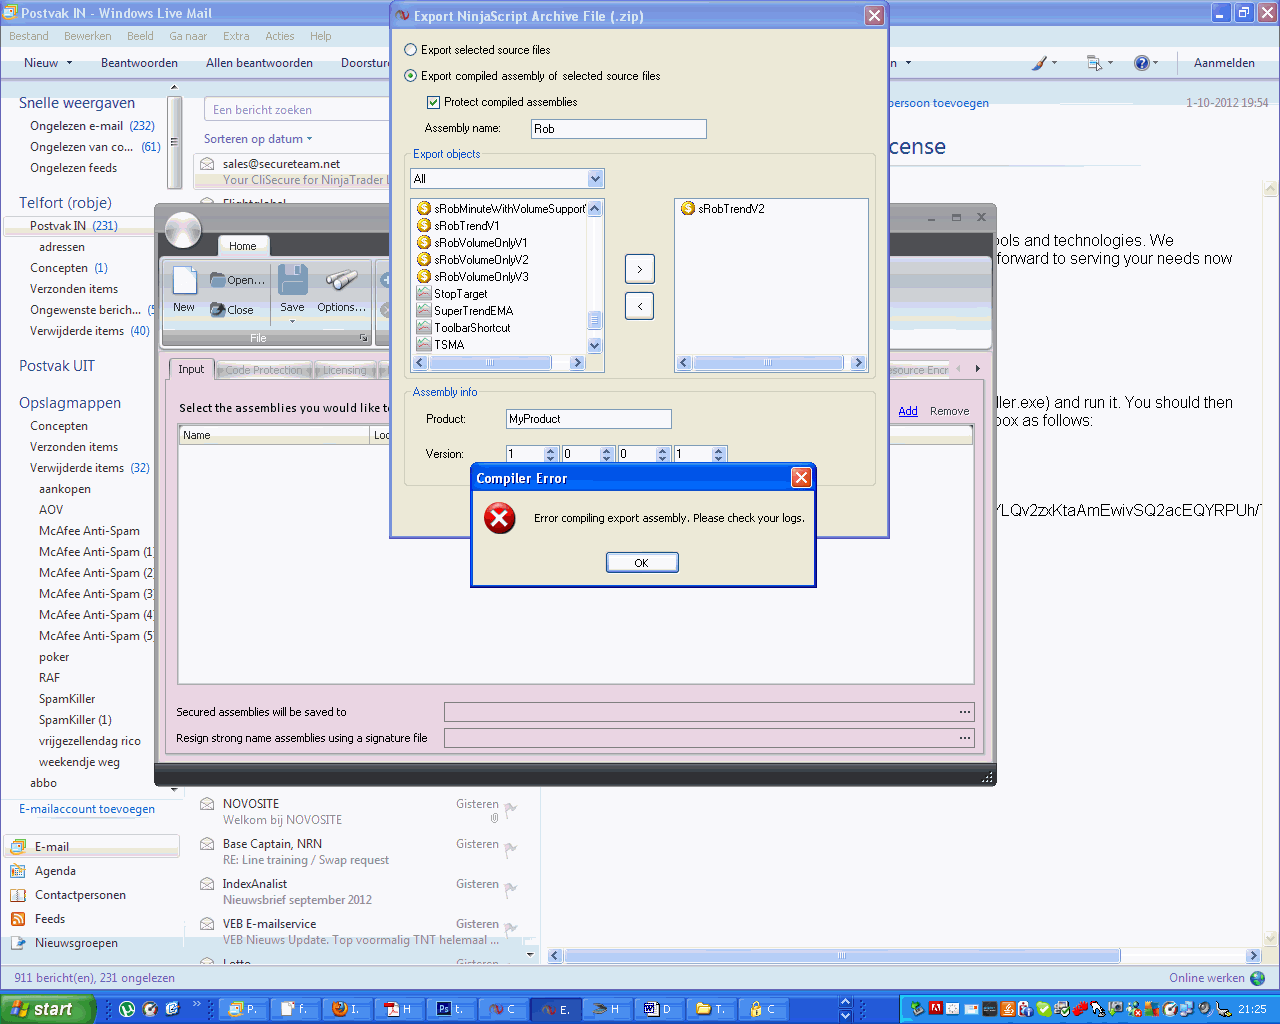The width and height of the screenshot is (1280, 1024).
Task: Expand File group launcher in CliSecure ribbon
Action: point(363,338)
